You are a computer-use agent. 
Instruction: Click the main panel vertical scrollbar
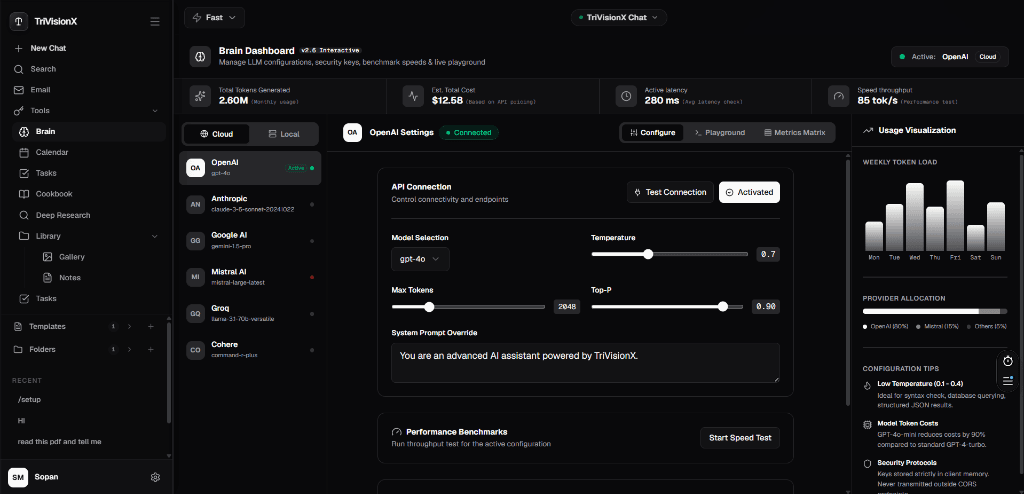point(848,281)
